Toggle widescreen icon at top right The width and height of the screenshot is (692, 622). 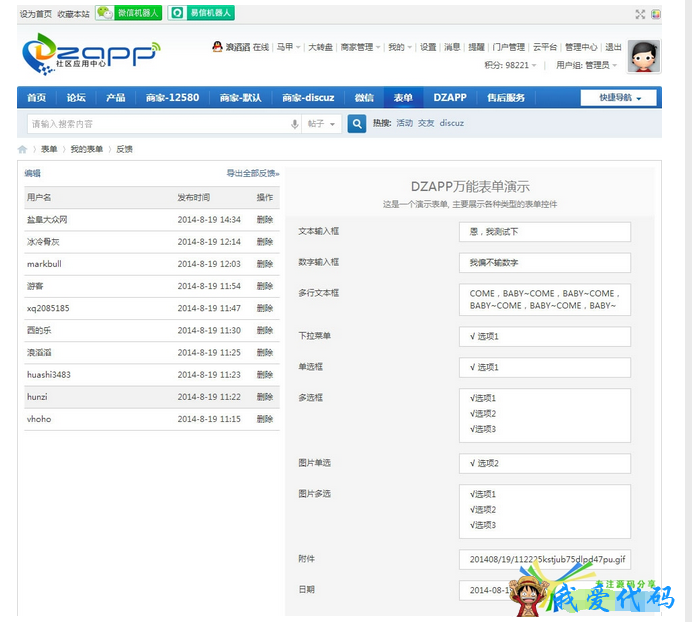click(x=640, y=14)
